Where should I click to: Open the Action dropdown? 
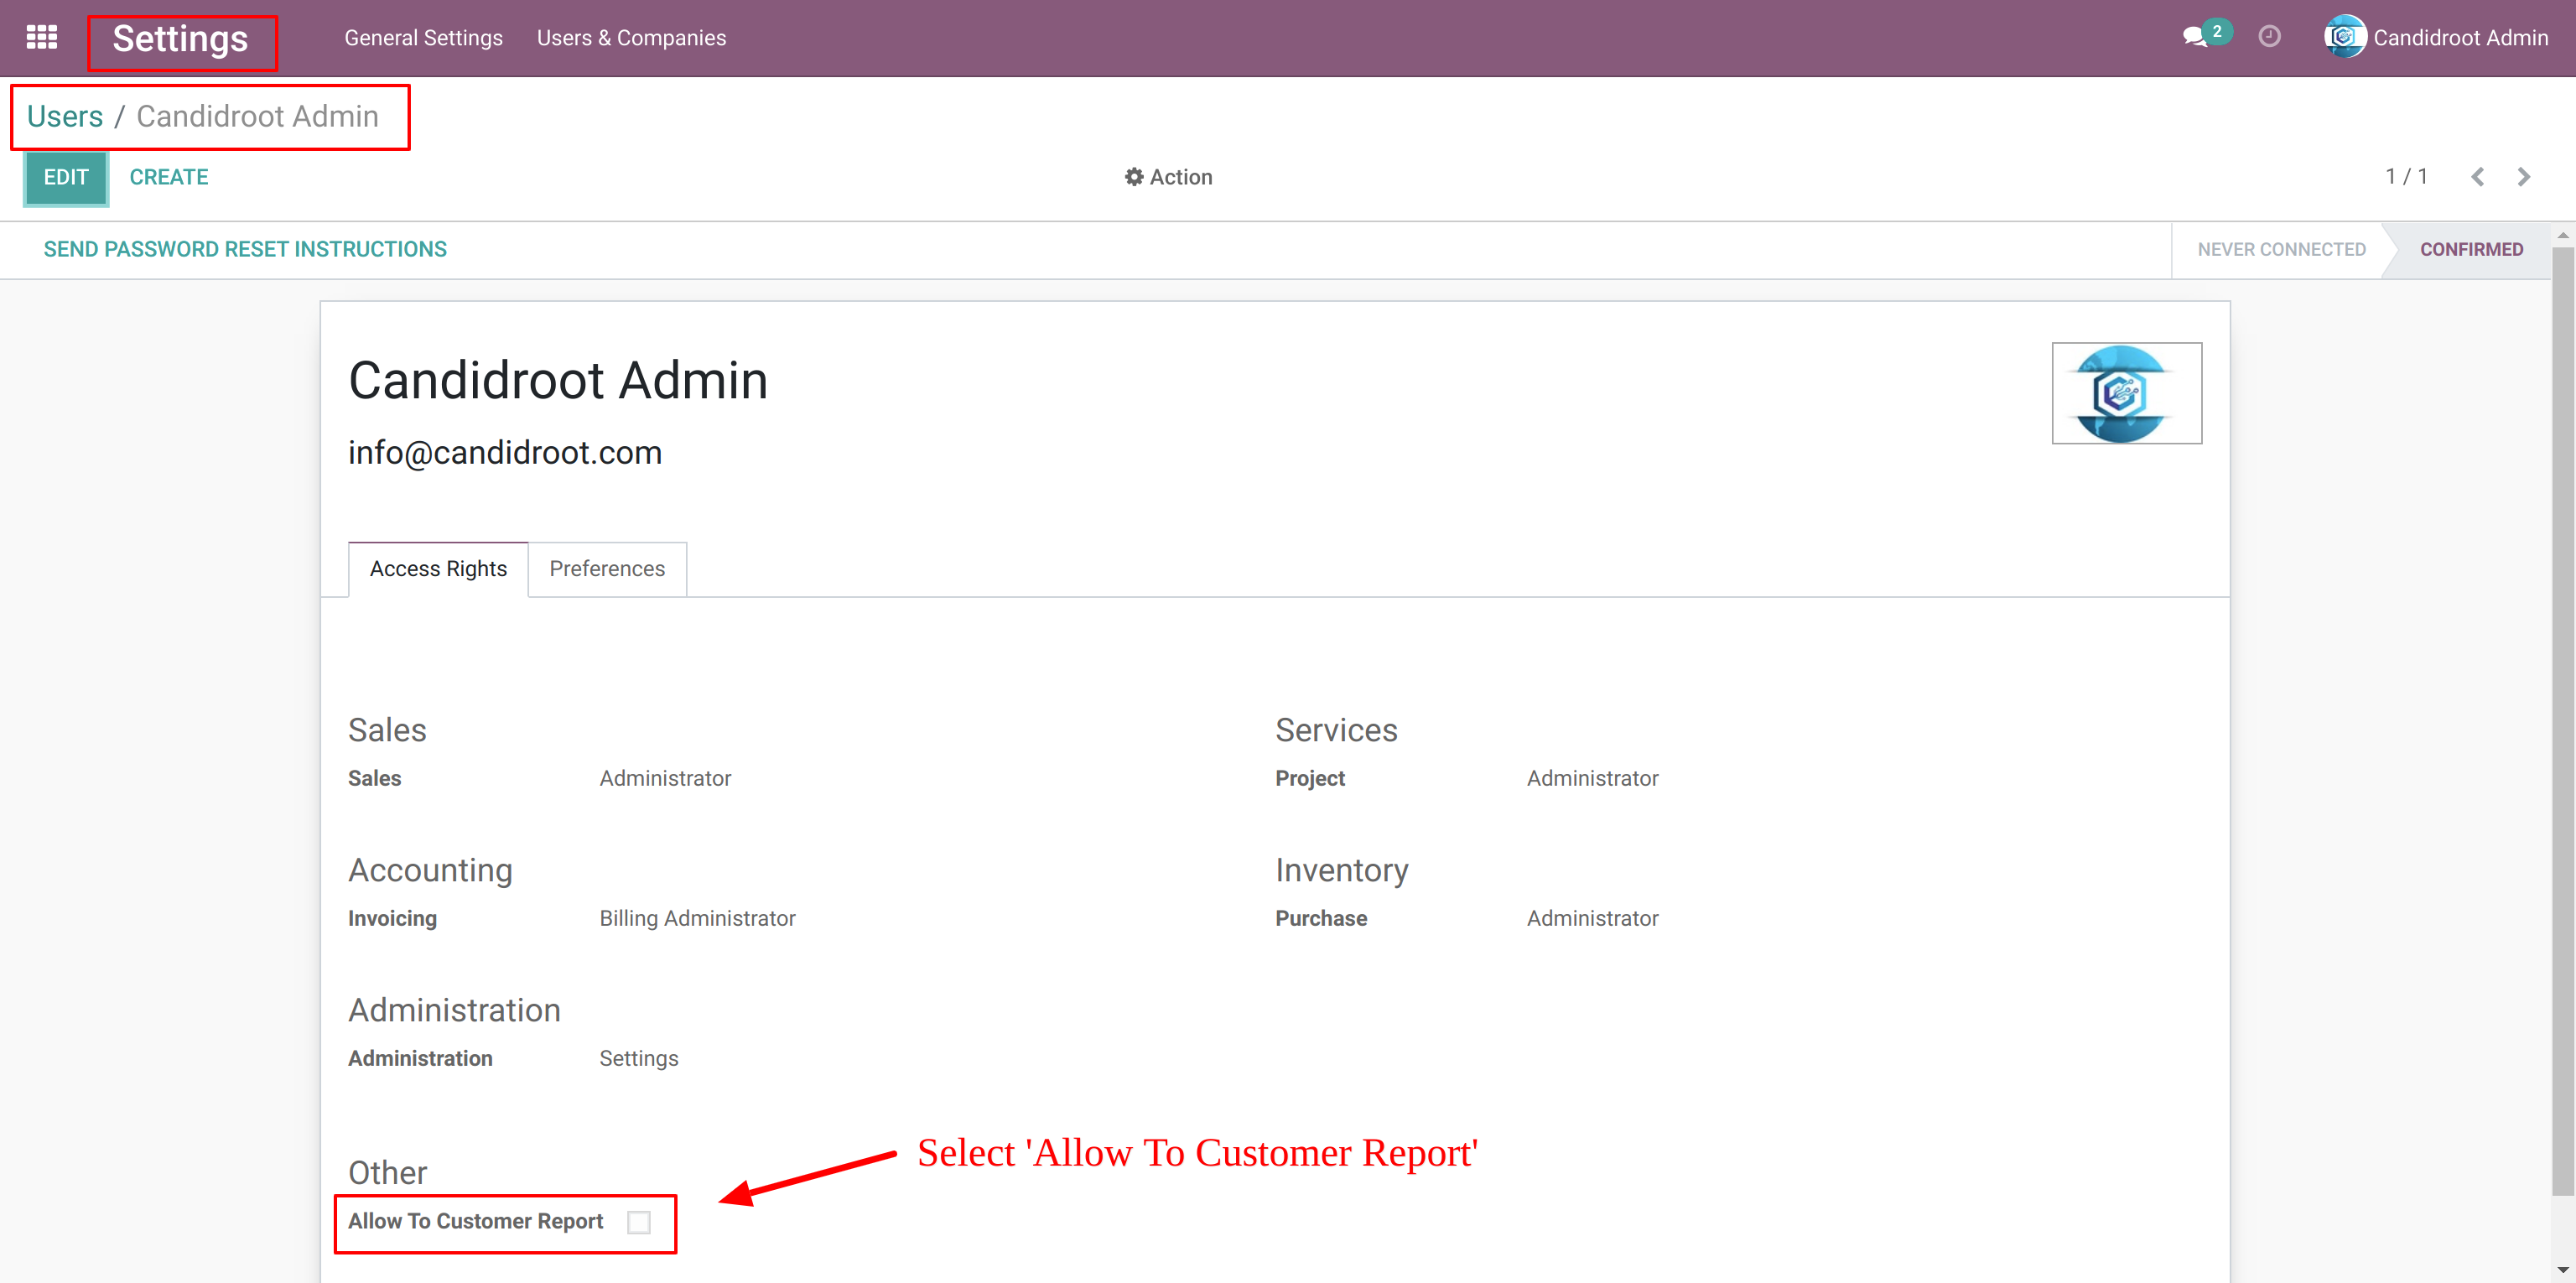(1168, 177)
